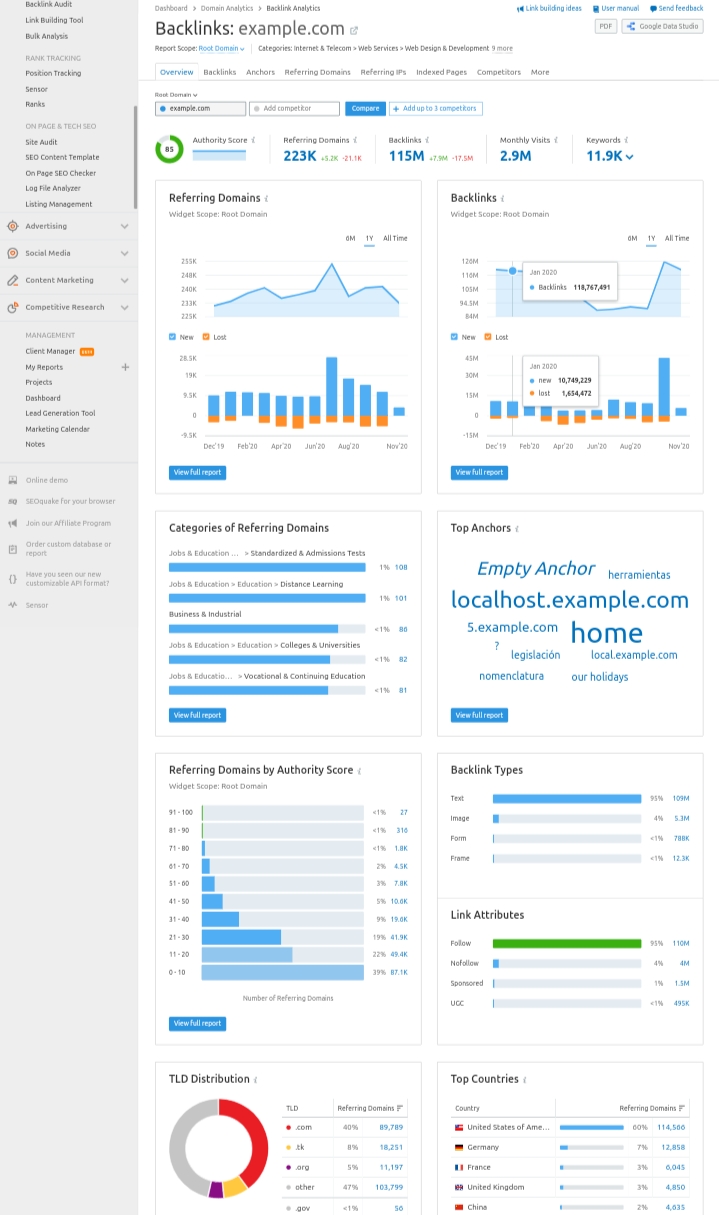Expand the Competitive Research section chevron
The height and width of the screenshot is (1215, 719).
pos(124,307)
